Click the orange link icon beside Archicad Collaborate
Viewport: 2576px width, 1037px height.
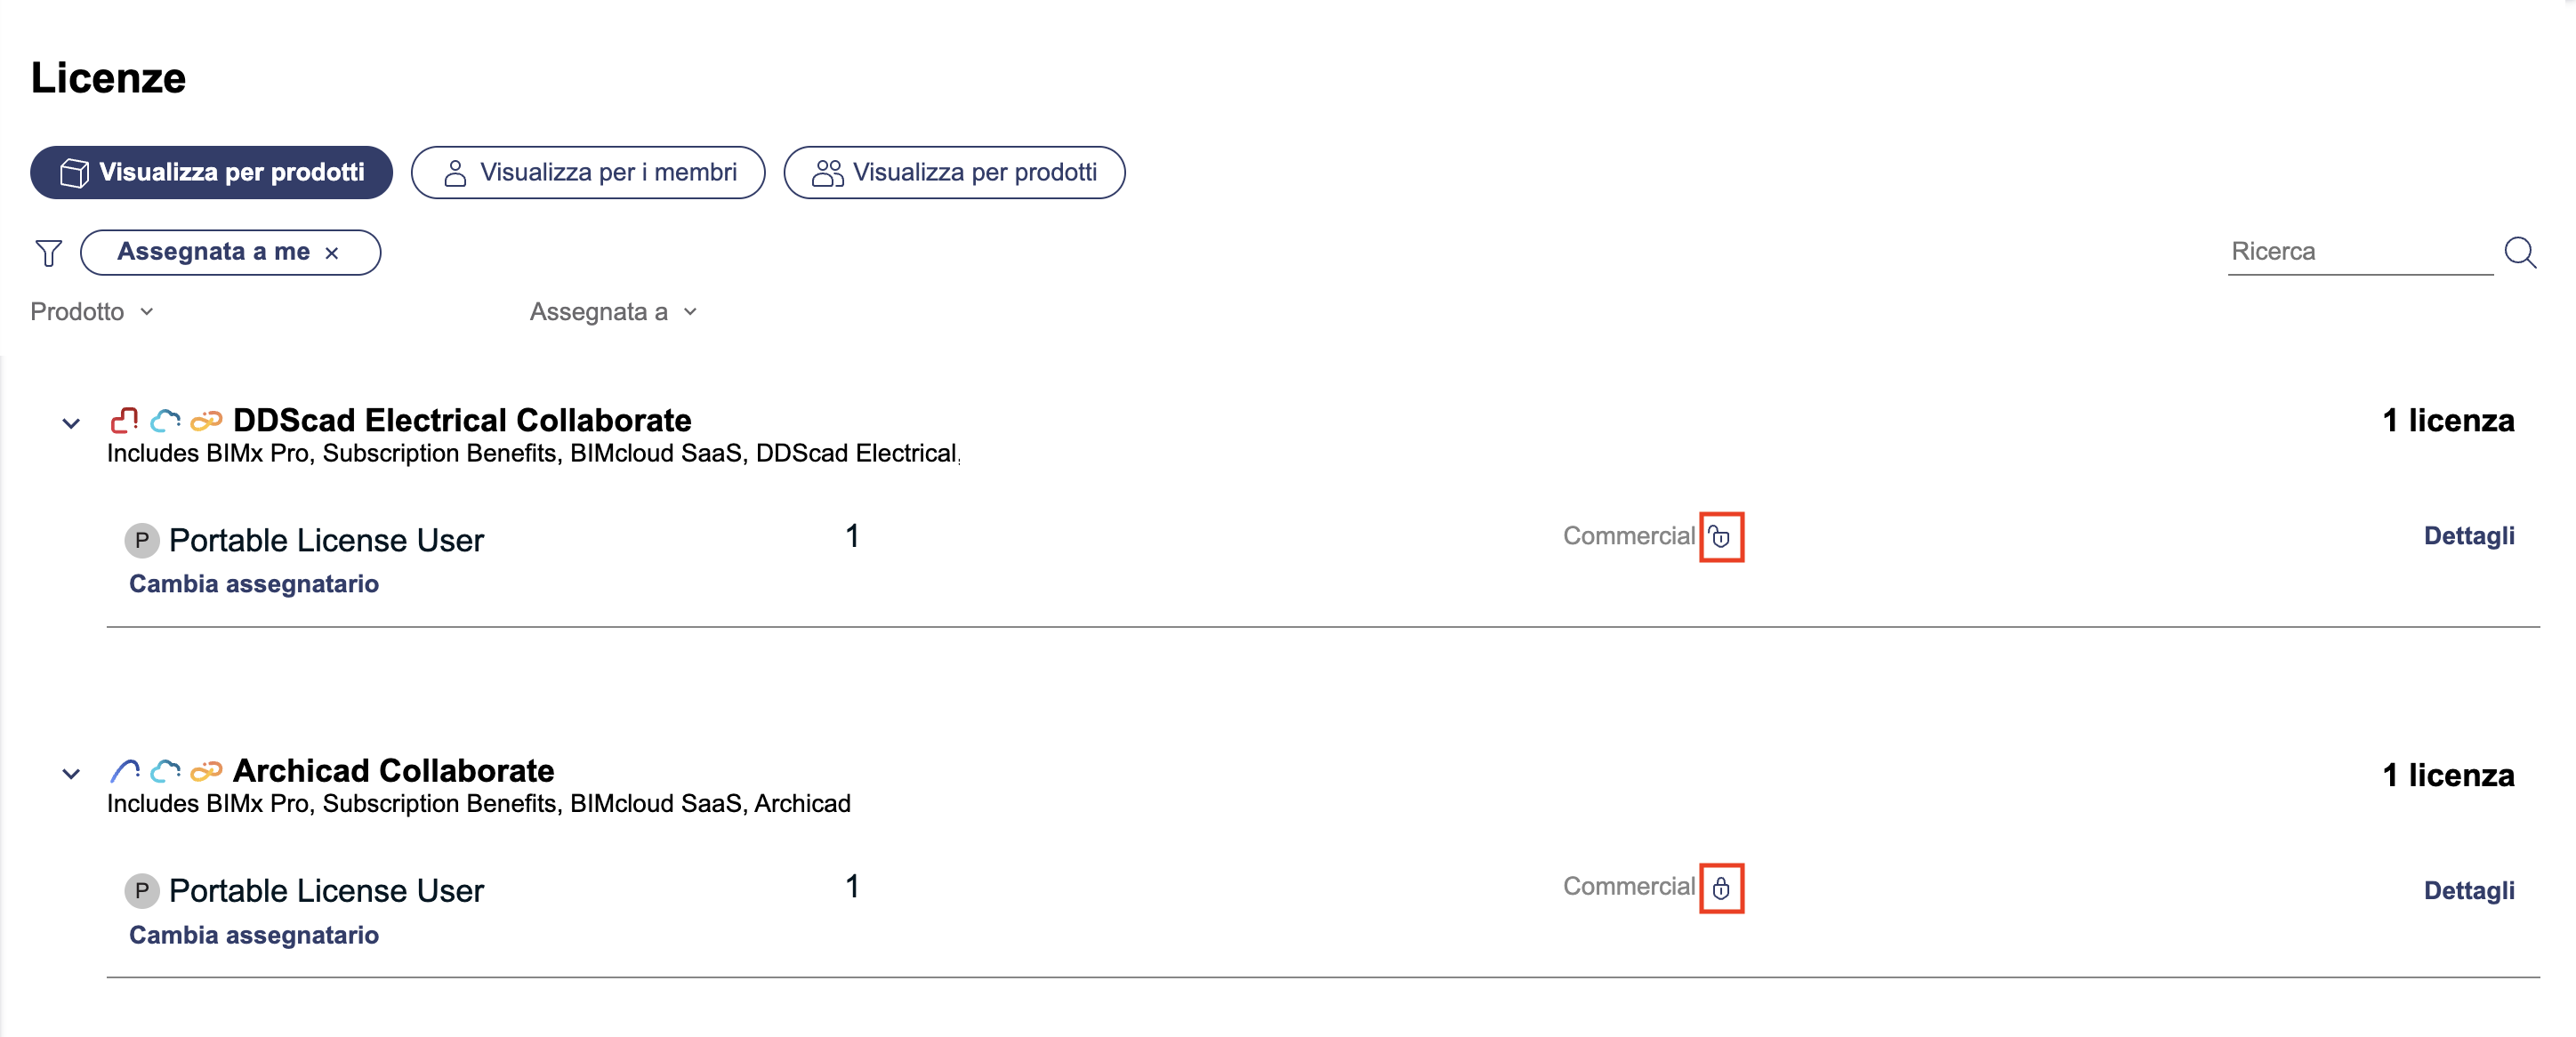click(206, 771)
